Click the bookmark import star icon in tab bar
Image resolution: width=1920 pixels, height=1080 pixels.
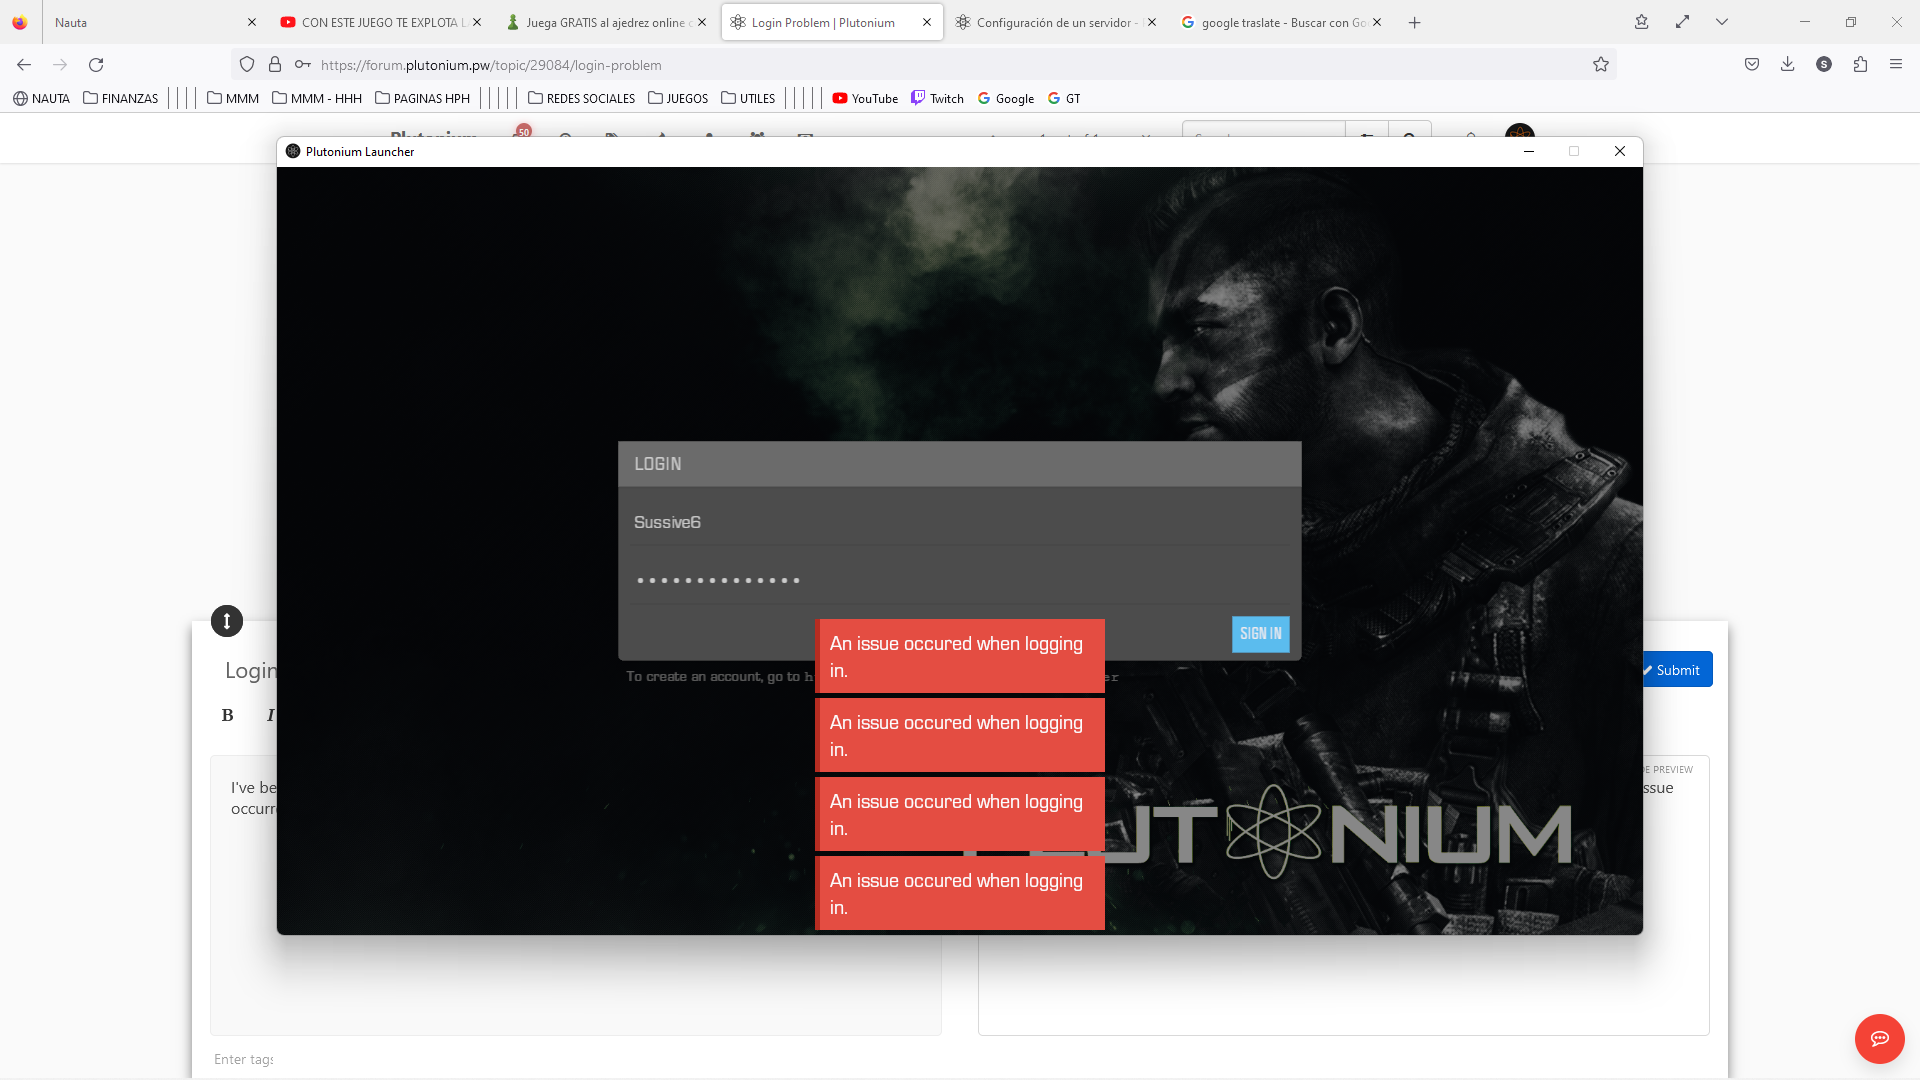[x=1642, y=22]
